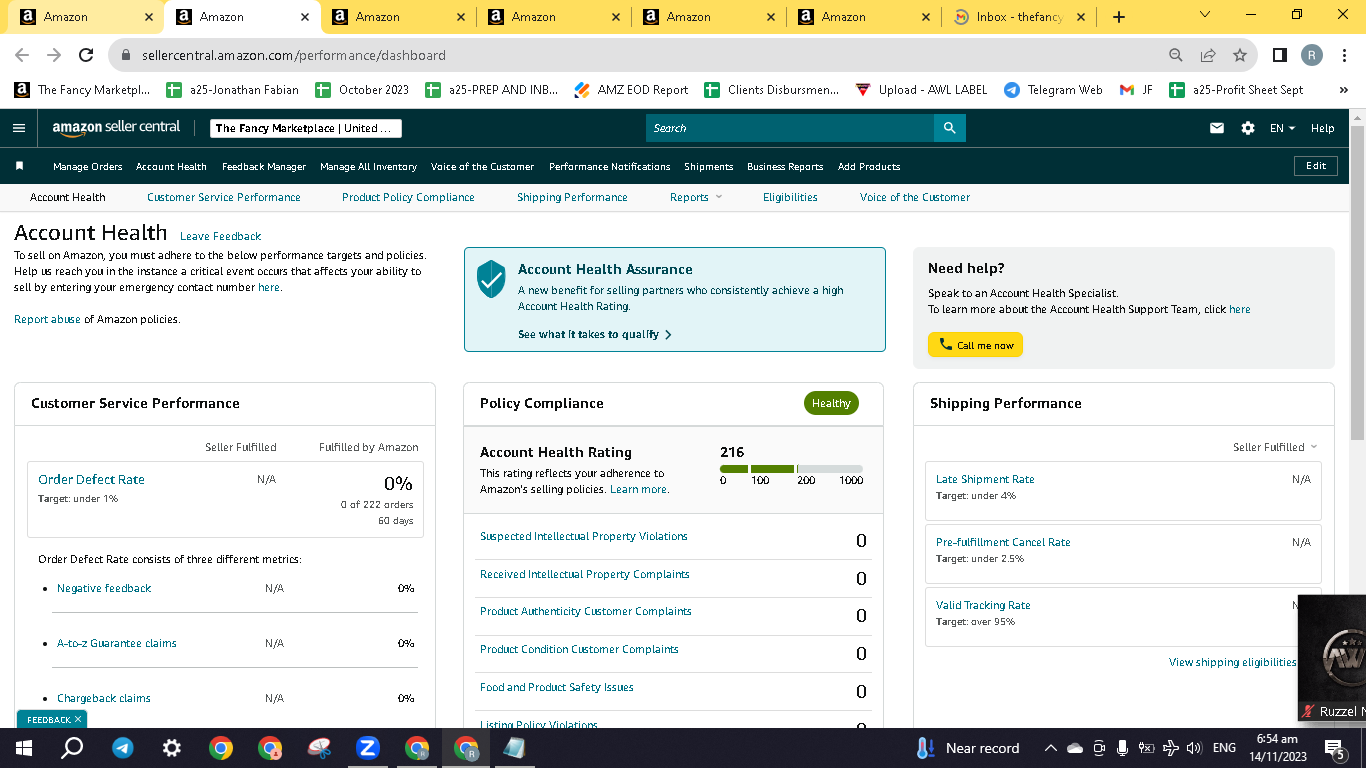Open the Seller Central hamburger menu
This screenshot has height=768, width=1366.
19,128
